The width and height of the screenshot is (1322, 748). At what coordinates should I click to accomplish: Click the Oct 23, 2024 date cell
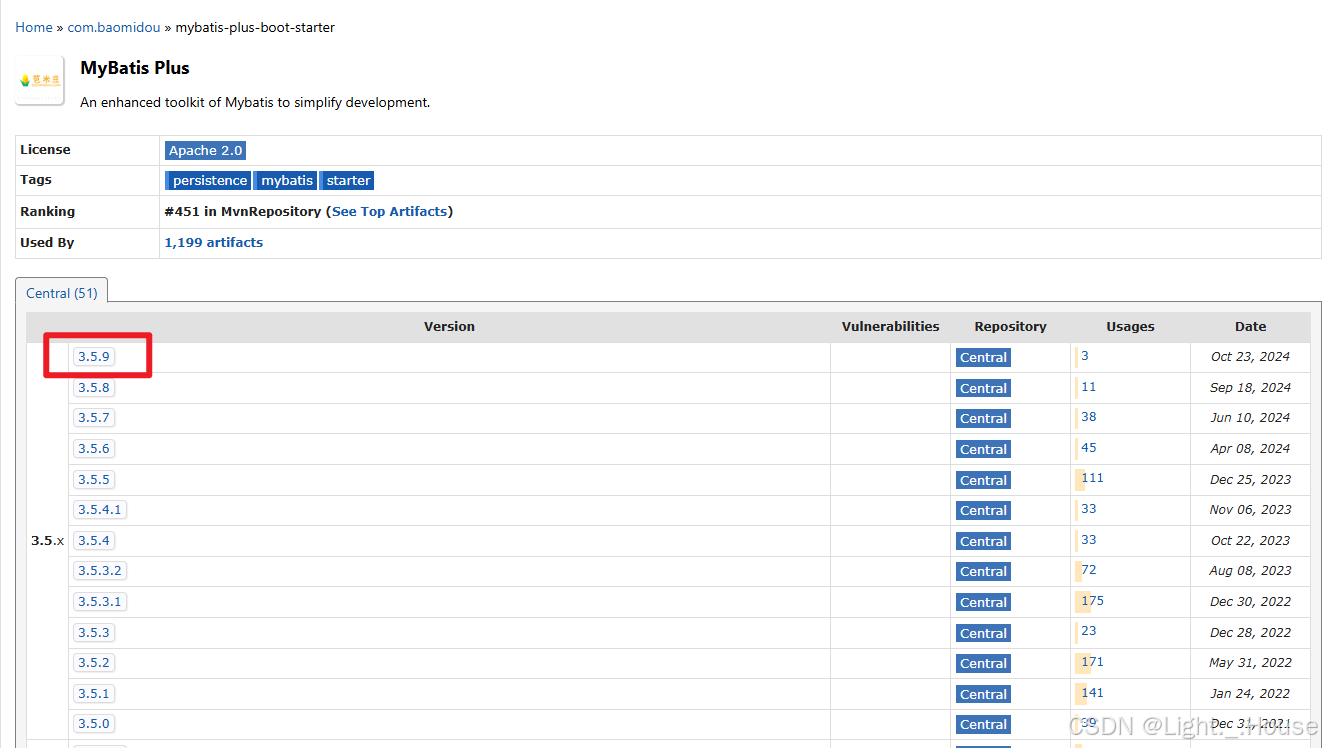pos(1250,357)
